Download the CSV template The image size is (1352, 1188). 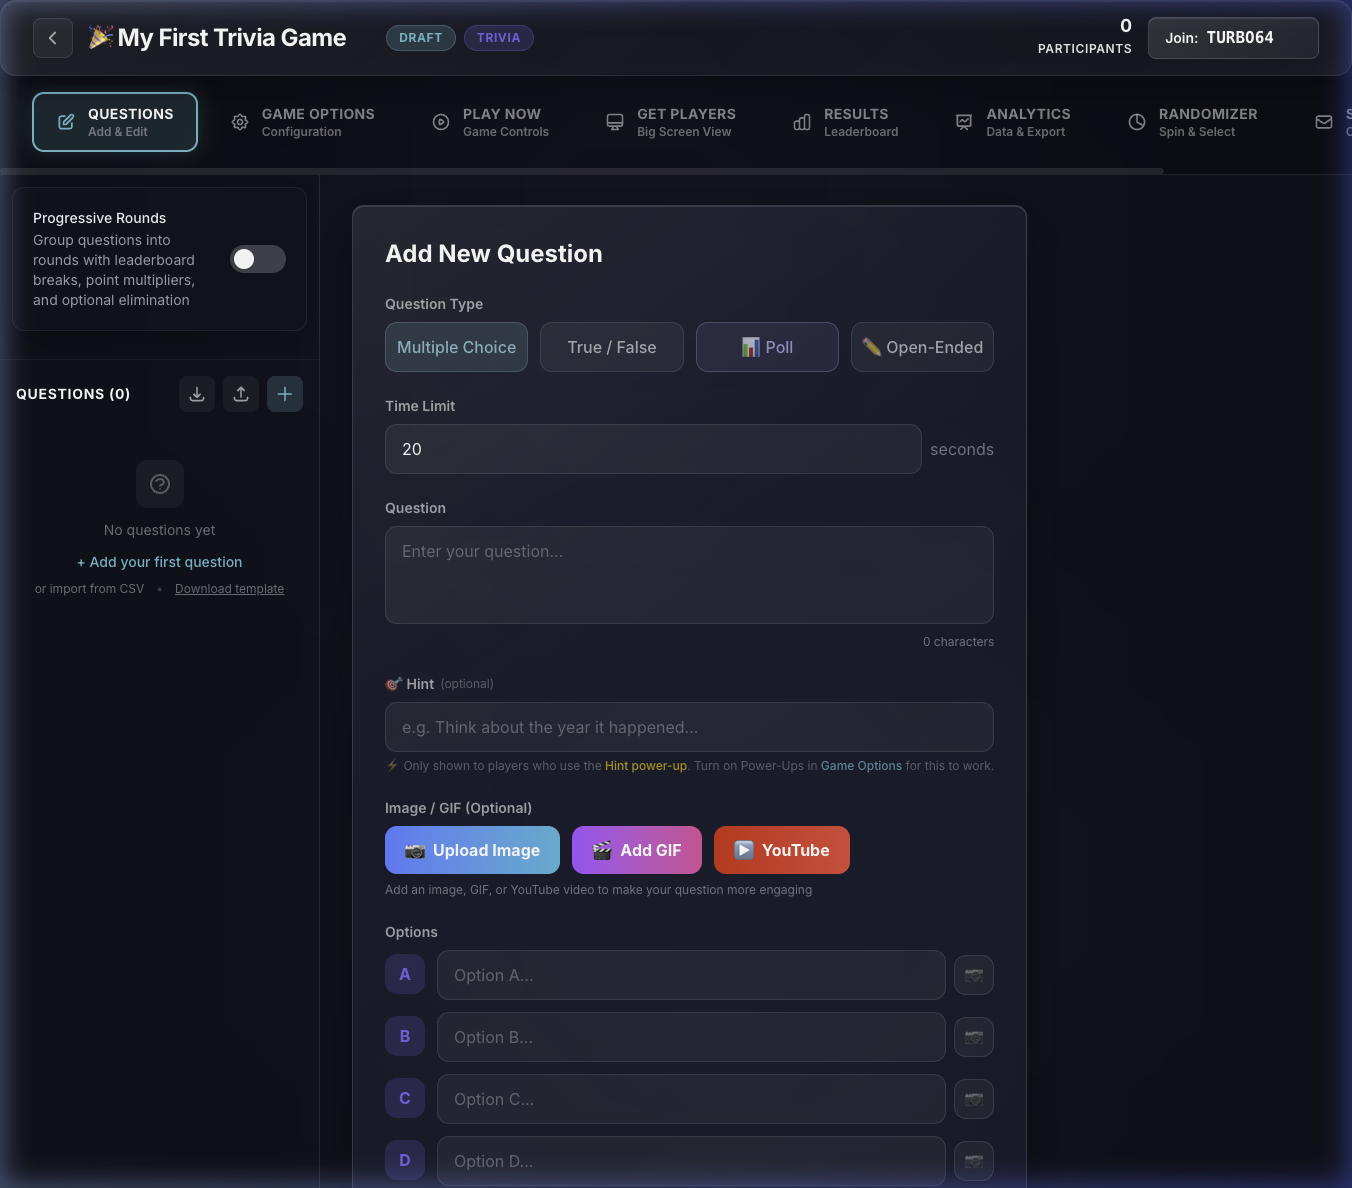click(x=229, y=588)
